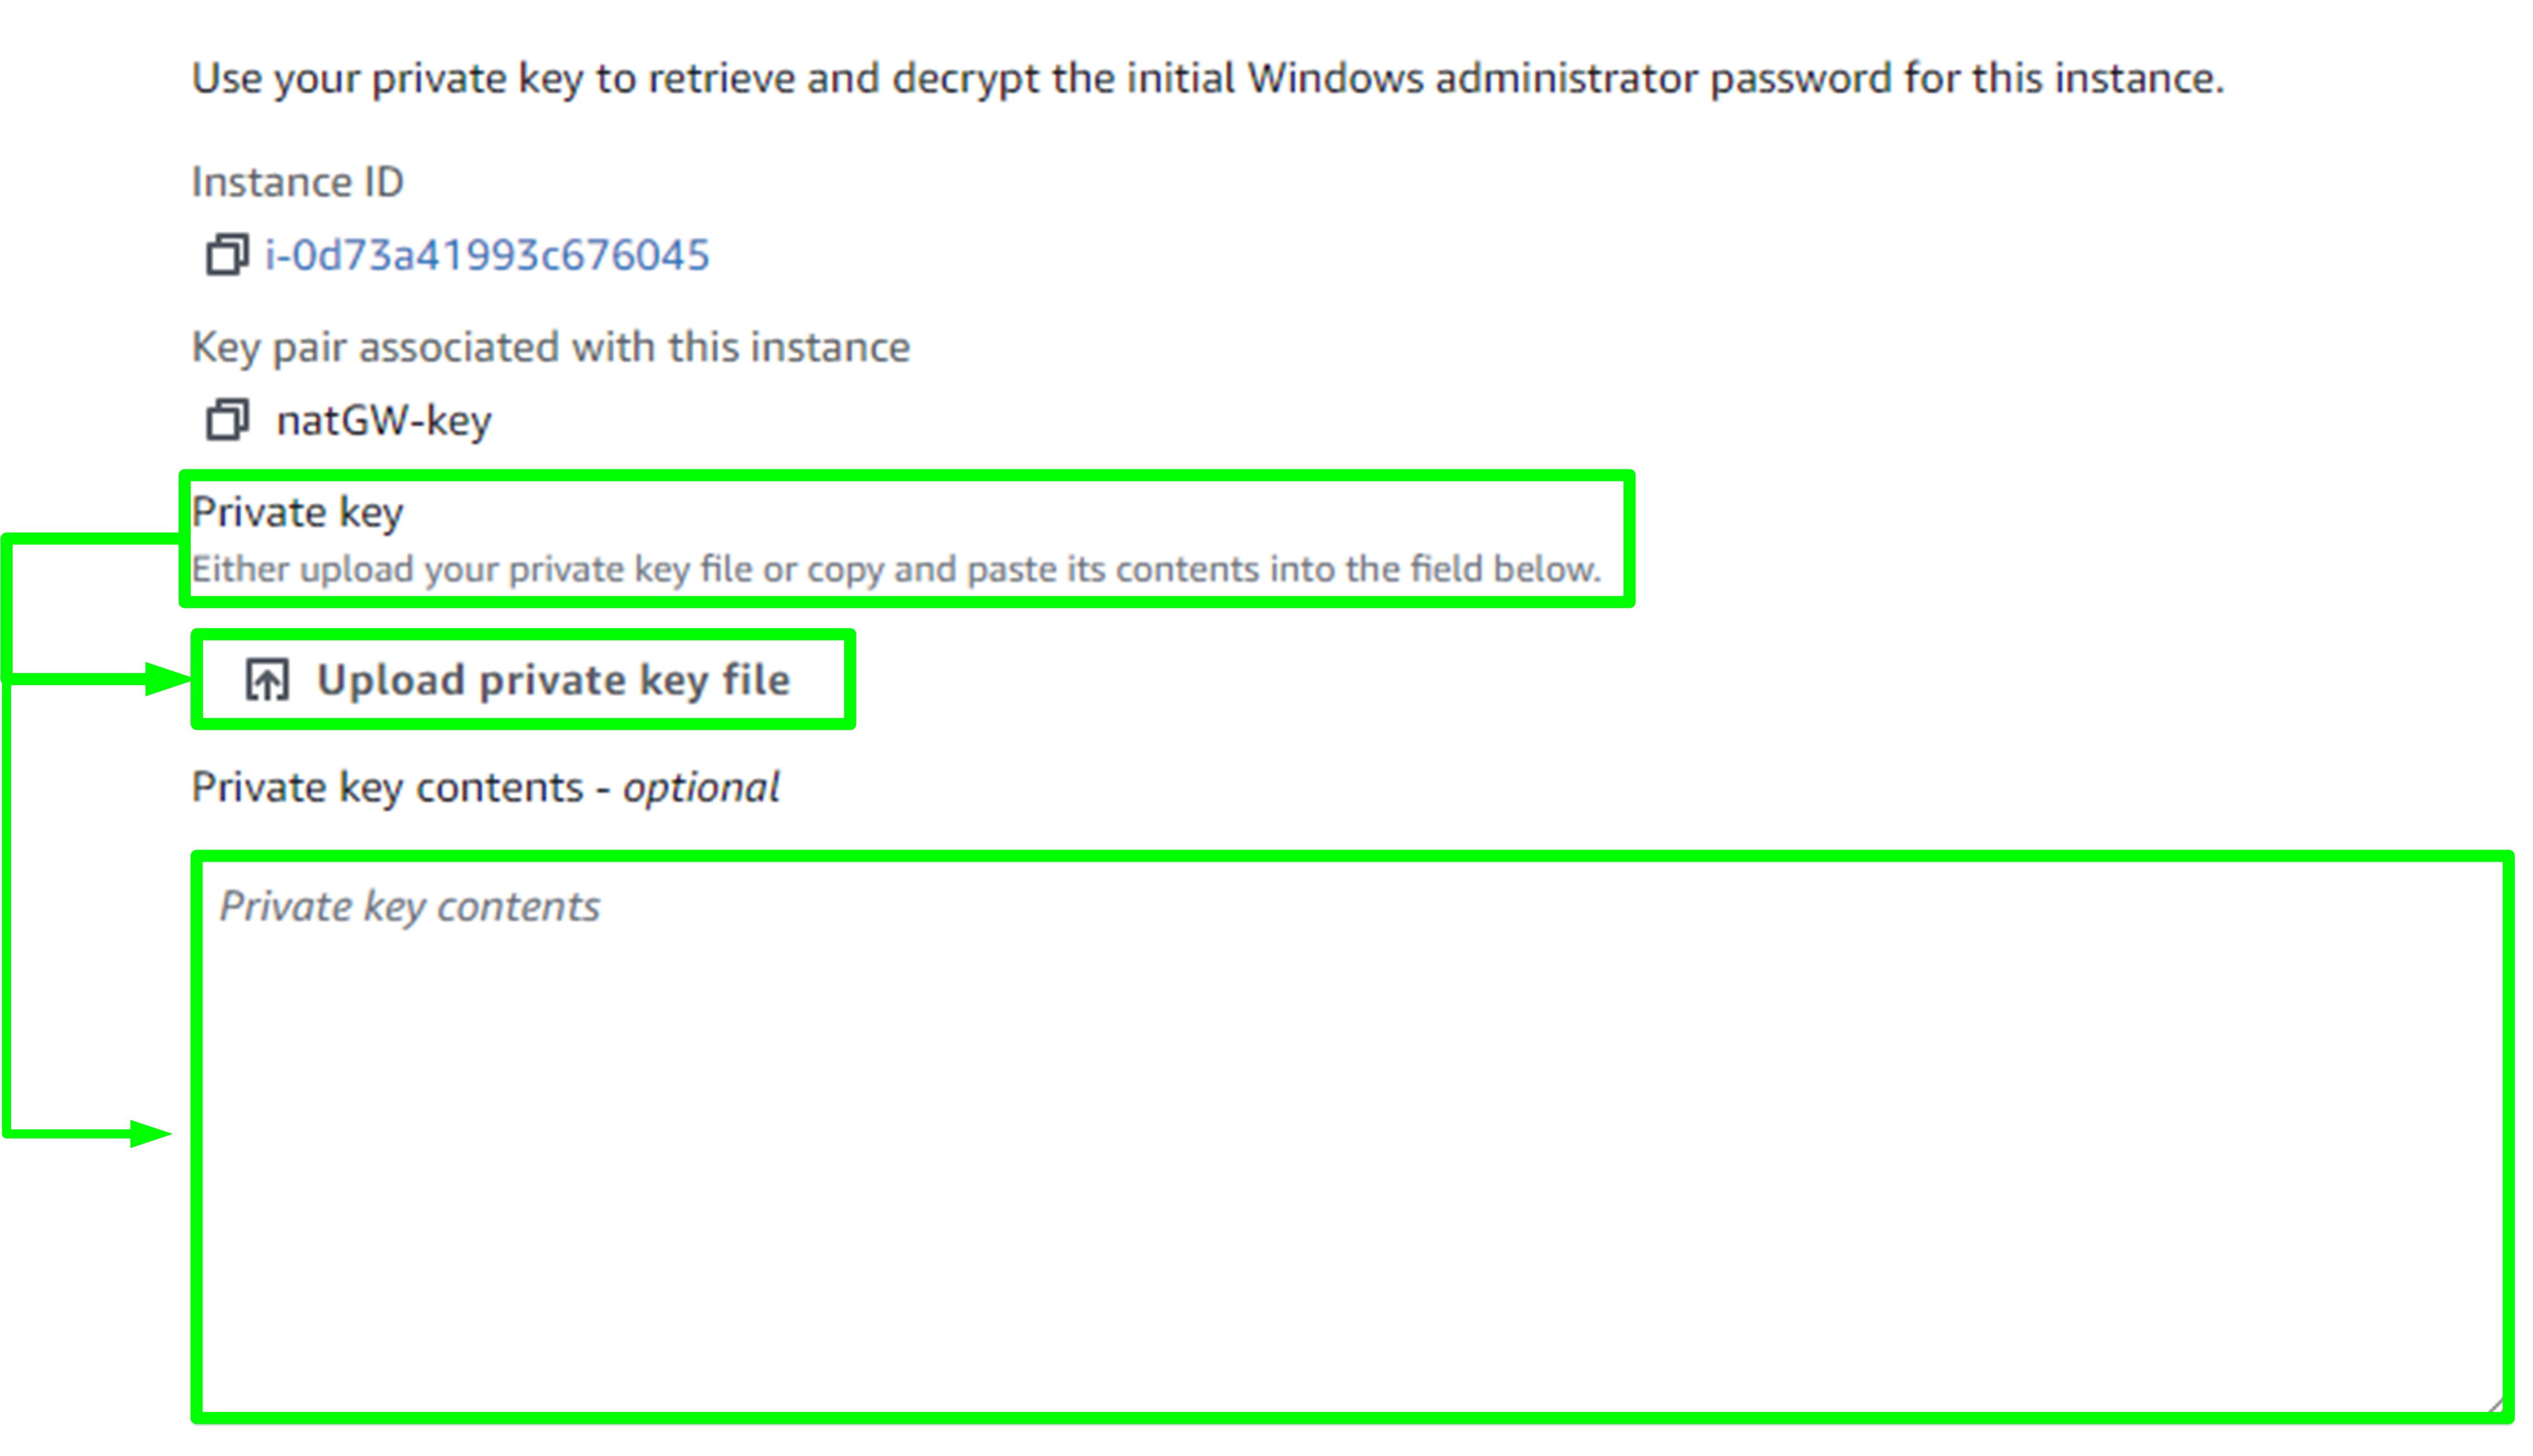Click the intro sentence about Windows administrator password
Screen dimensions: 2533x1456
click(1208, 79)
